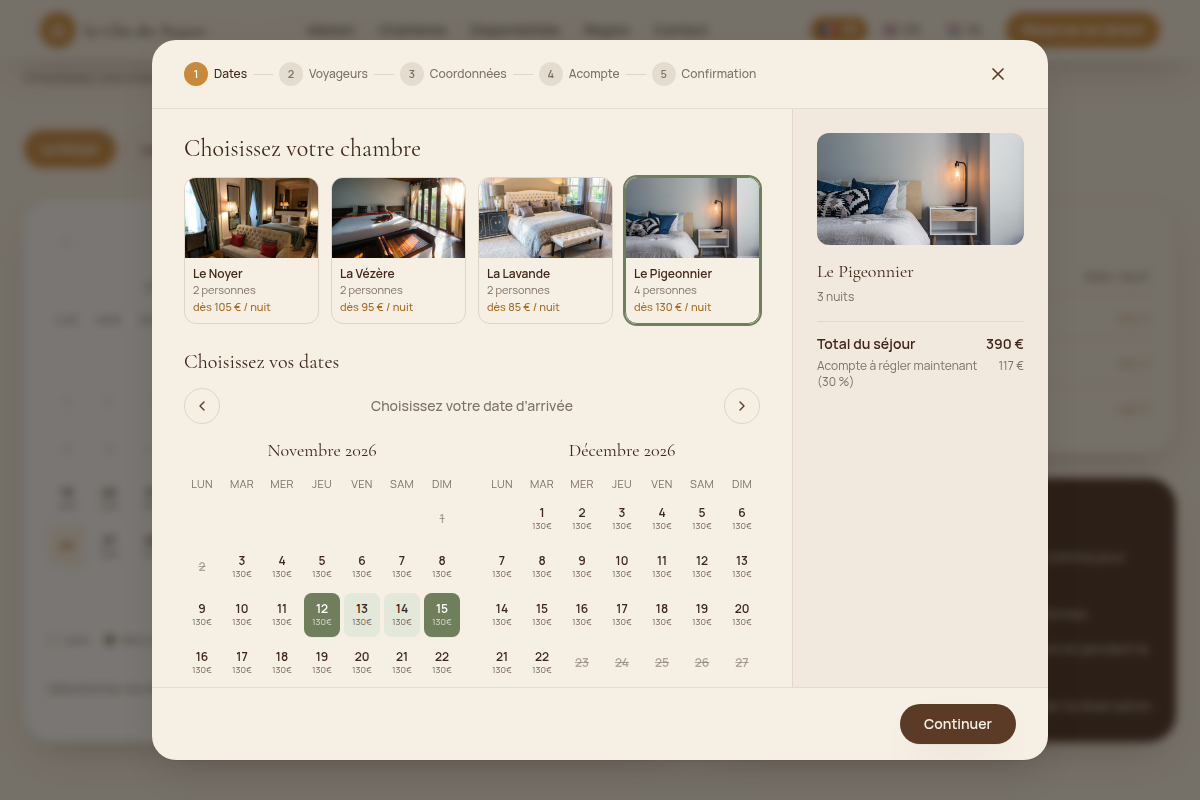This screenshot has height=800, width=1200.
Task: Click the "Acompte à régler maintenant (30 %)" text
Action: click(x=897, y=374)
